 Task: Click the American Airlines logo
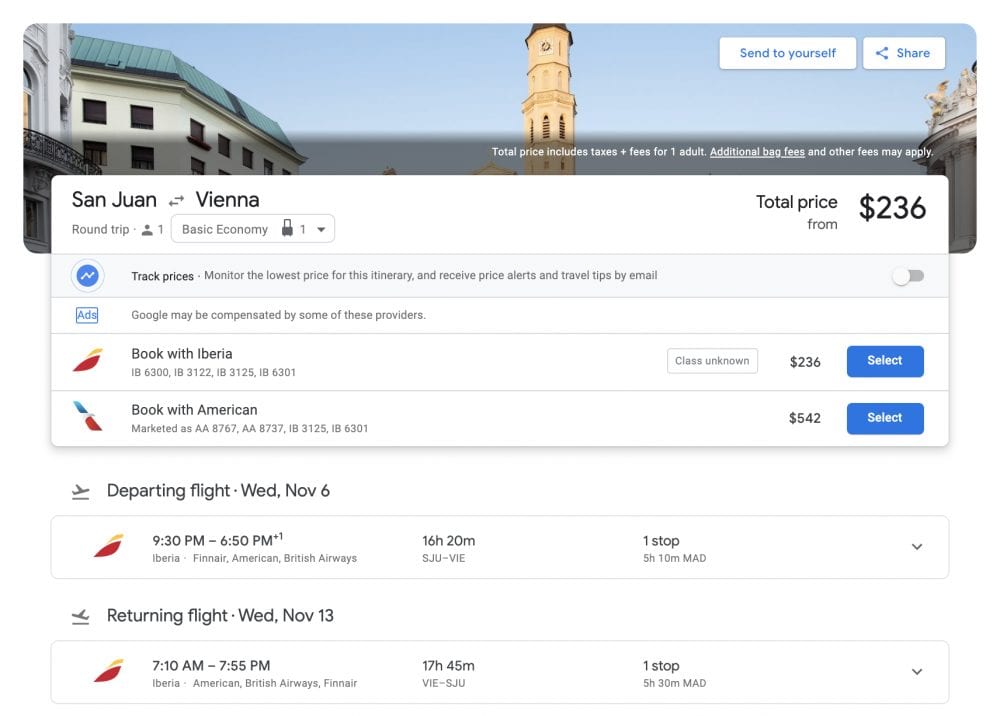click(x=88, y=417)
